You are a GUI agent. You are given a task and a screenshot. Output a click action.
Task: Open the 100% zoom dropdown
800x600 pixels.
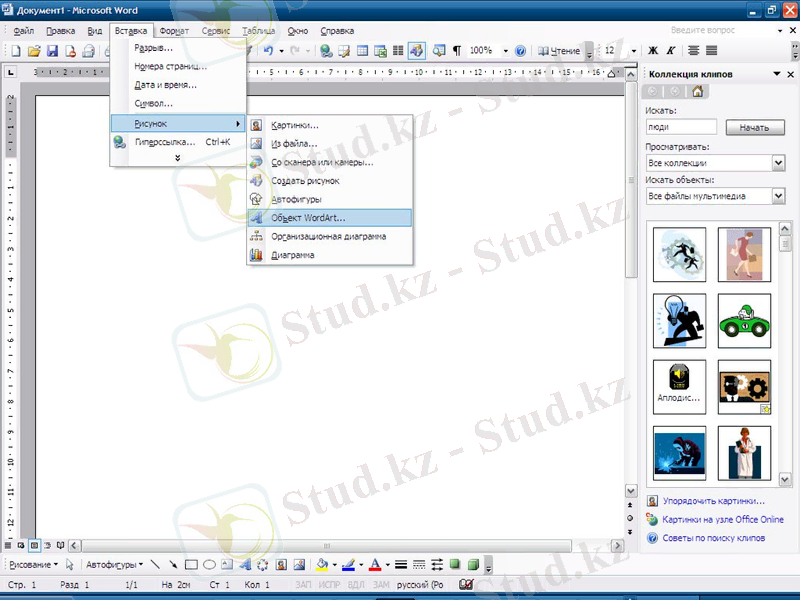pos(506,50)
